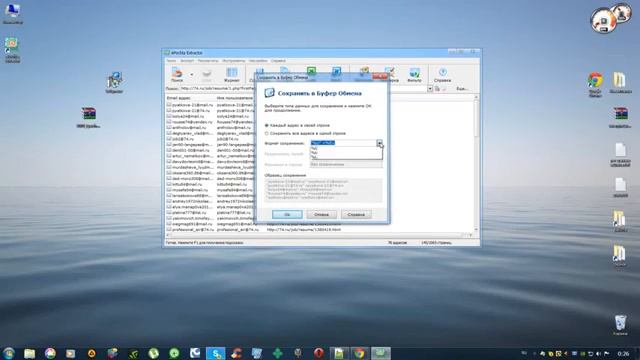Click the Поиск search toolbar icon
The height and width of the screenshot is (360, 640).
pos(177,74)
